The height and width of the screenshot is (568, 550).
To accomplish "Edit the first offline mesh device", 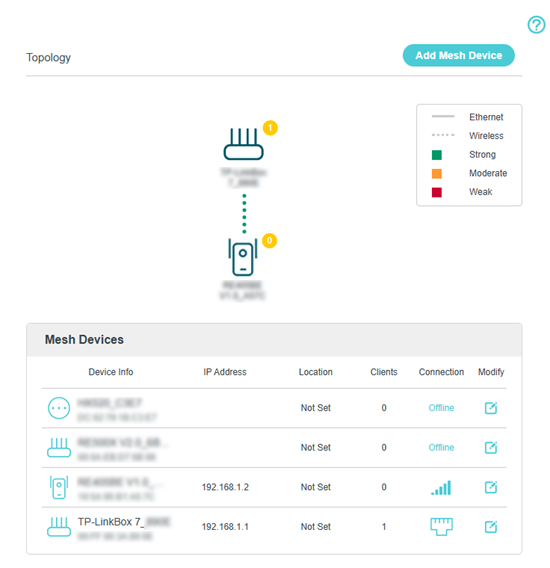I will click(491, 408).
